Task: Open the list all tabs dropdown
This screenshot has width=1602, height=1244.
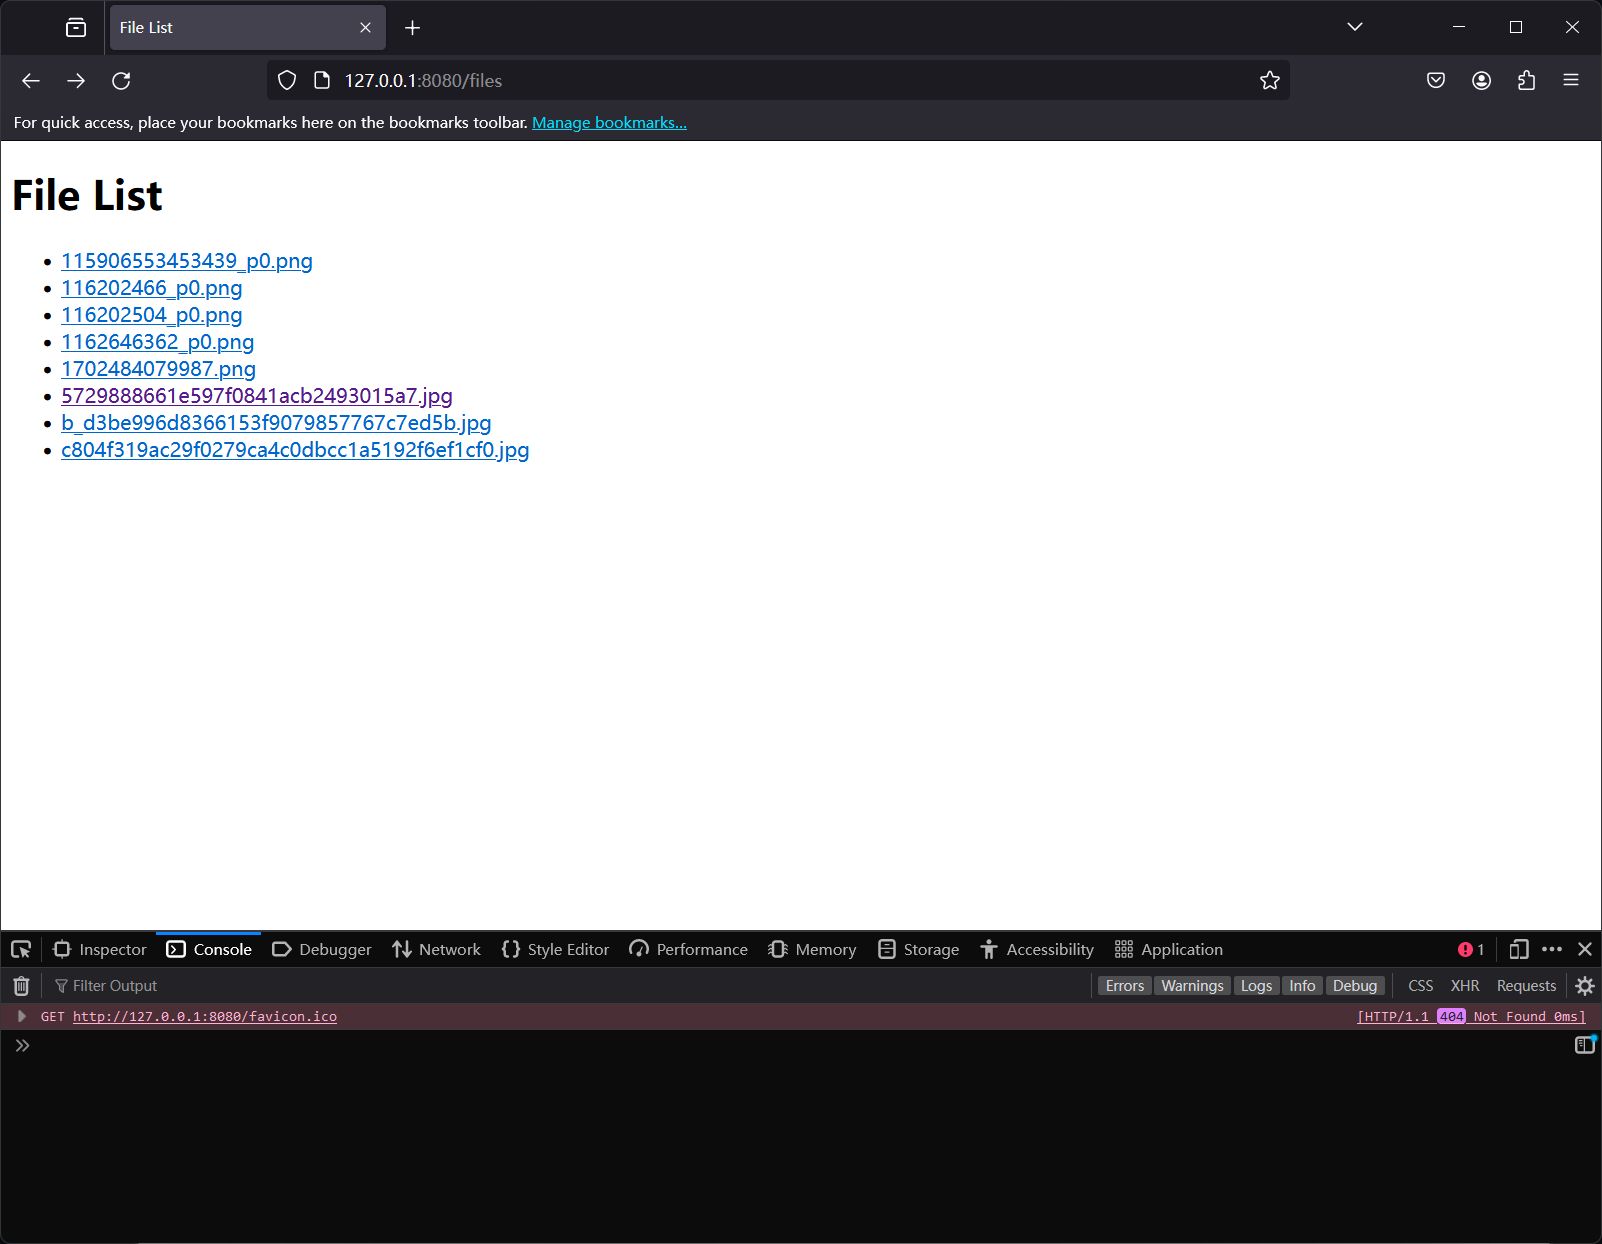Action: point(1354,27)
